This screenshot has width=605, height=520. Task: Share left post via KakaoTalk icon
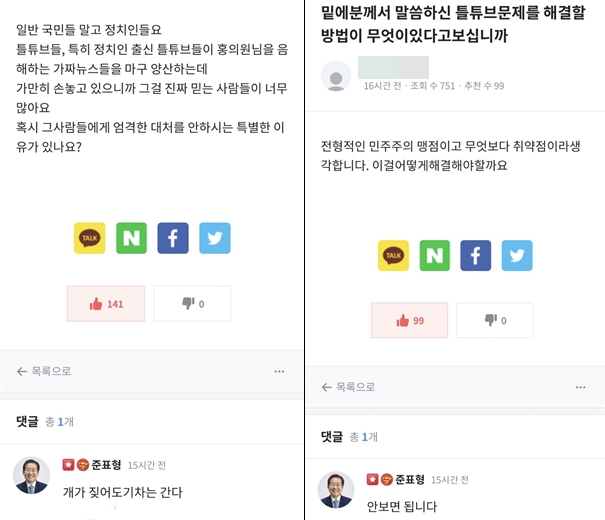[90, 238]
